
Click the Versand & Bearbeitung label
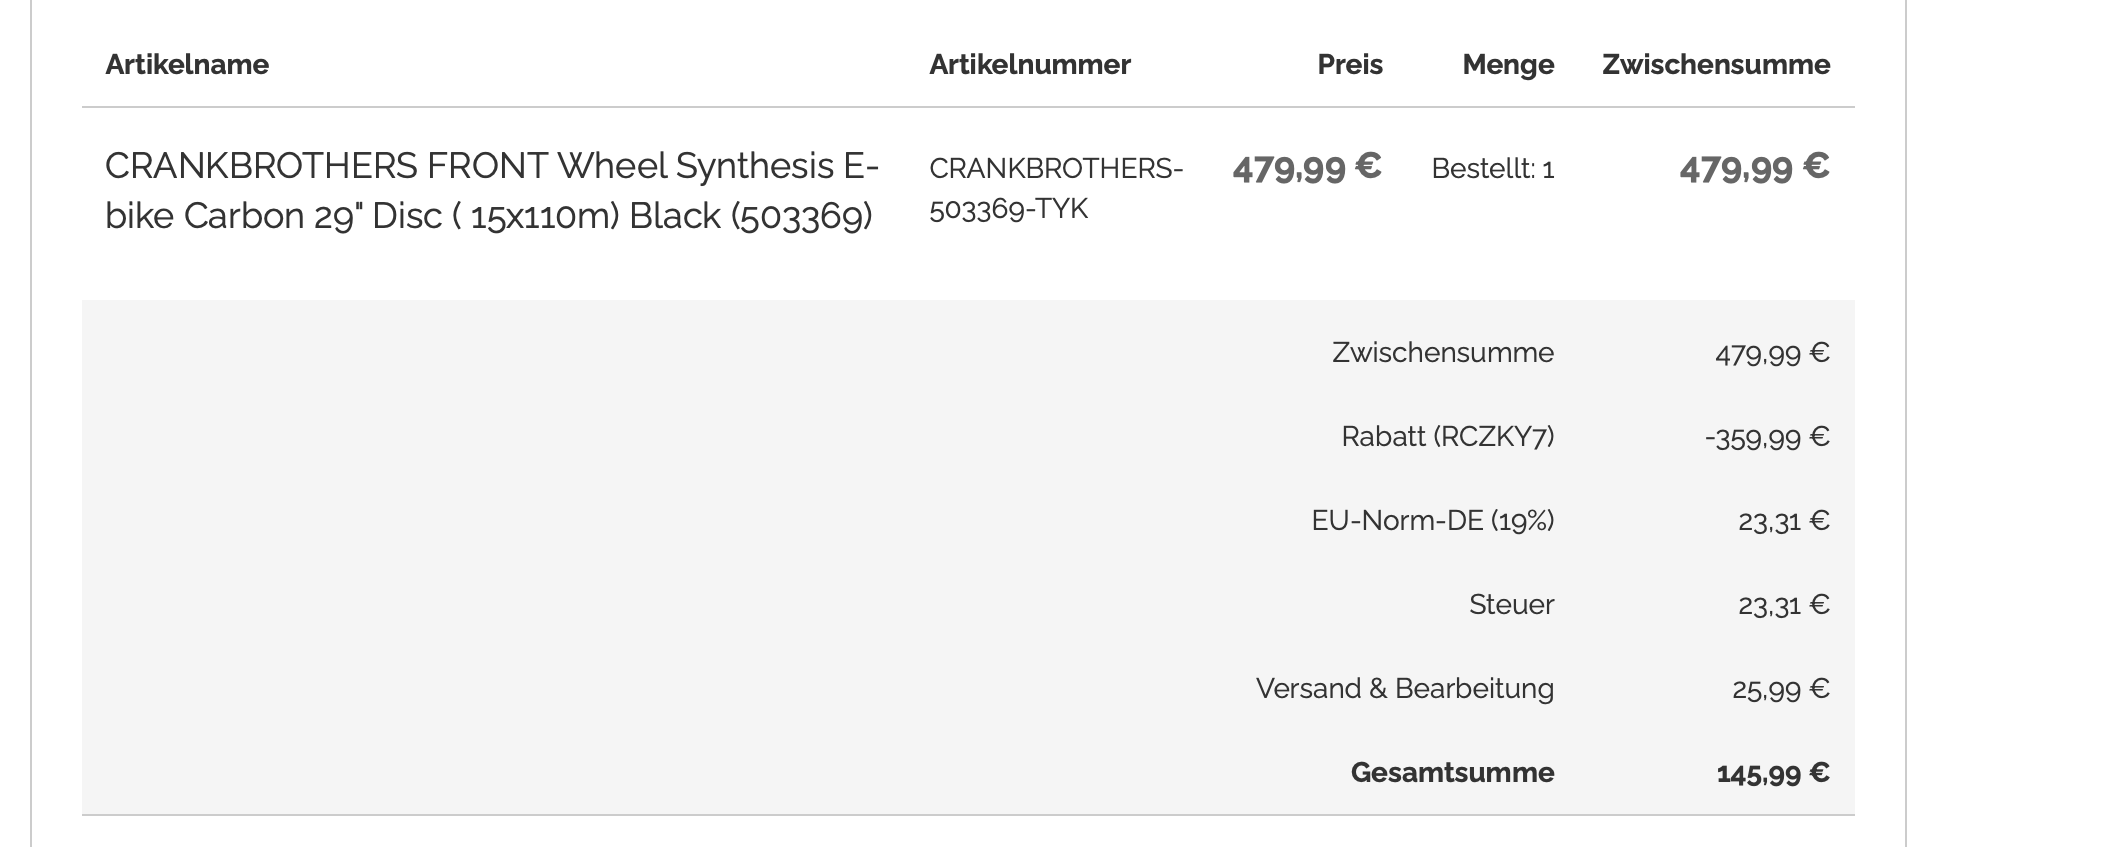click(x=1404, y=689)
